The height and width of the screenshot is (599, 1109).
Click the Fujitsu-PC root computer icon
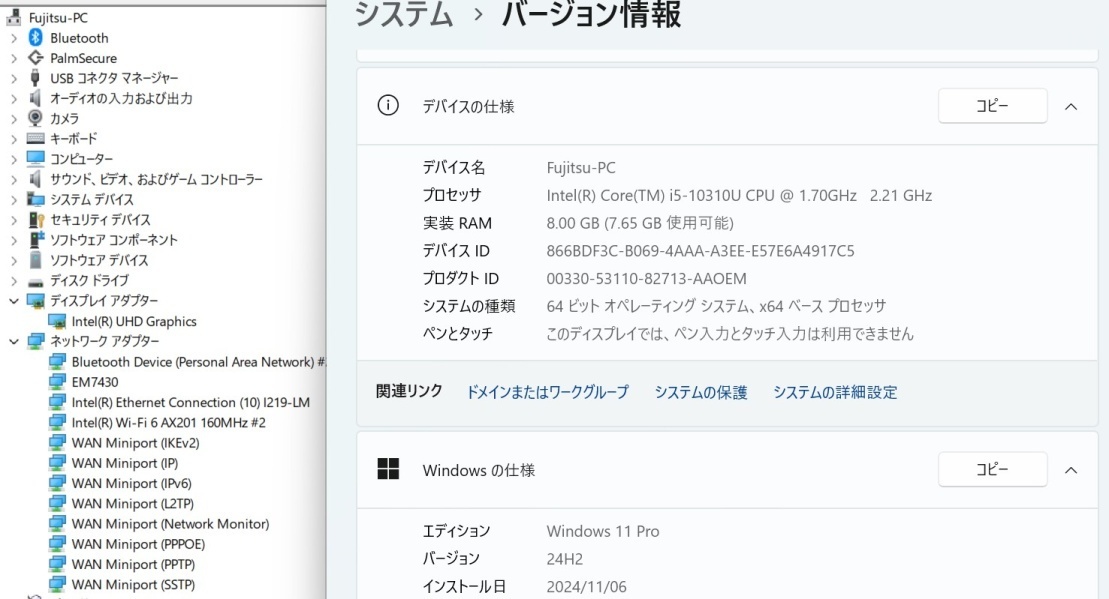pyautogui.click(x=13, y=17)
